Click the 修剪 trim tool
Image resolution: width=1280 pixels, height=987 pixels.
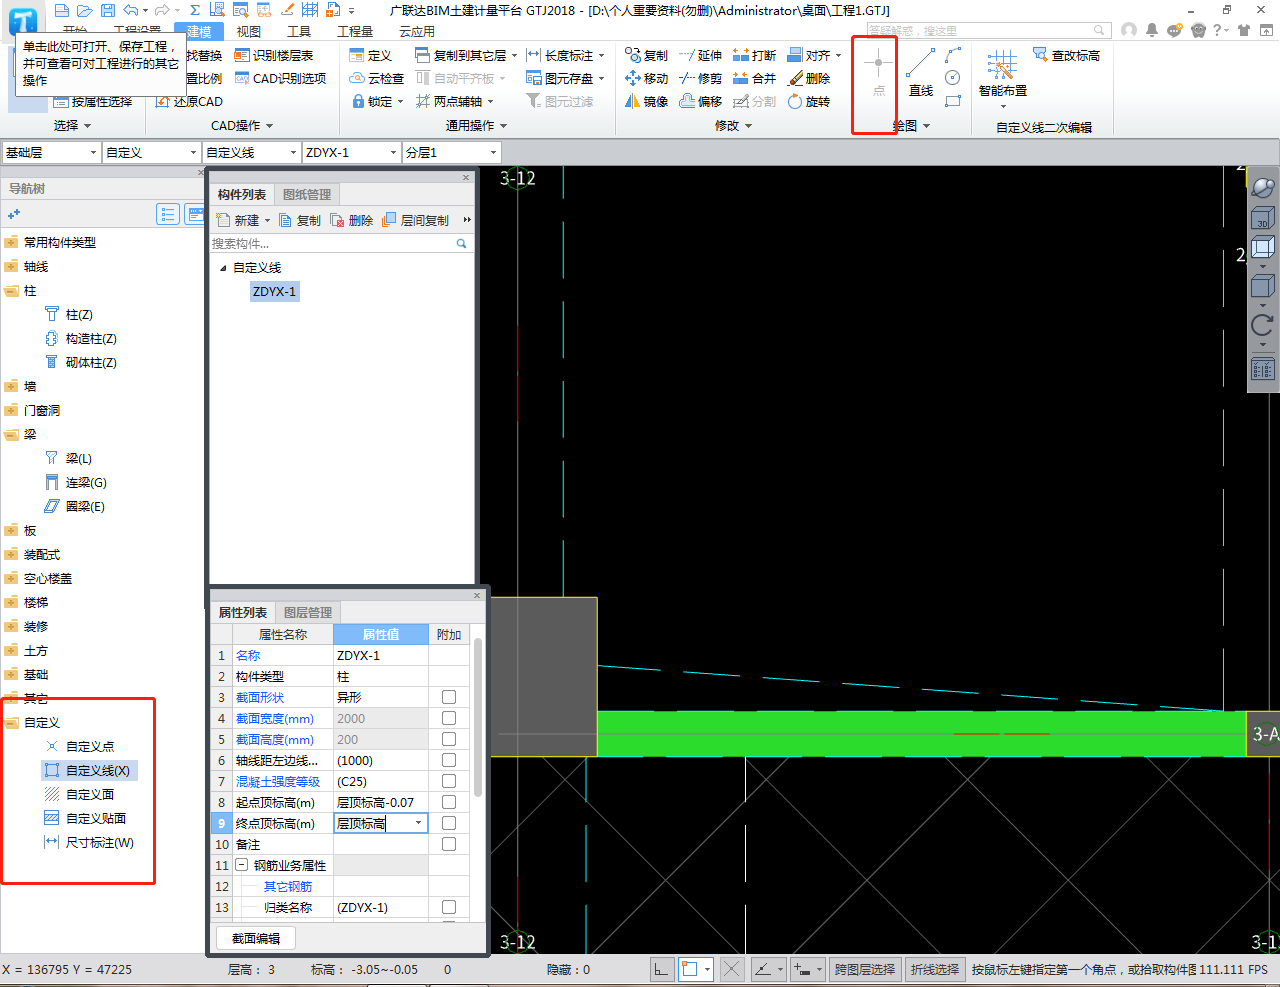click(701, 78)
